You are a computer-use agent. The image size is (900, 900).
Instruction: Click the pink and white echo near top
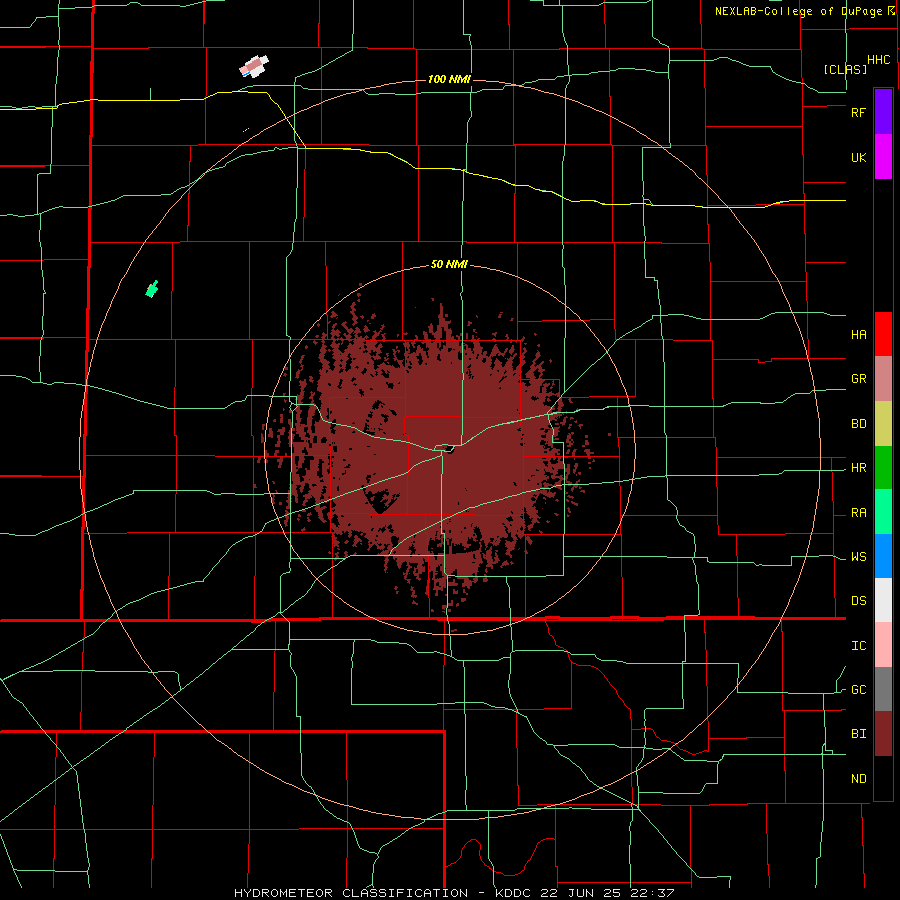[x=254, y=67]
